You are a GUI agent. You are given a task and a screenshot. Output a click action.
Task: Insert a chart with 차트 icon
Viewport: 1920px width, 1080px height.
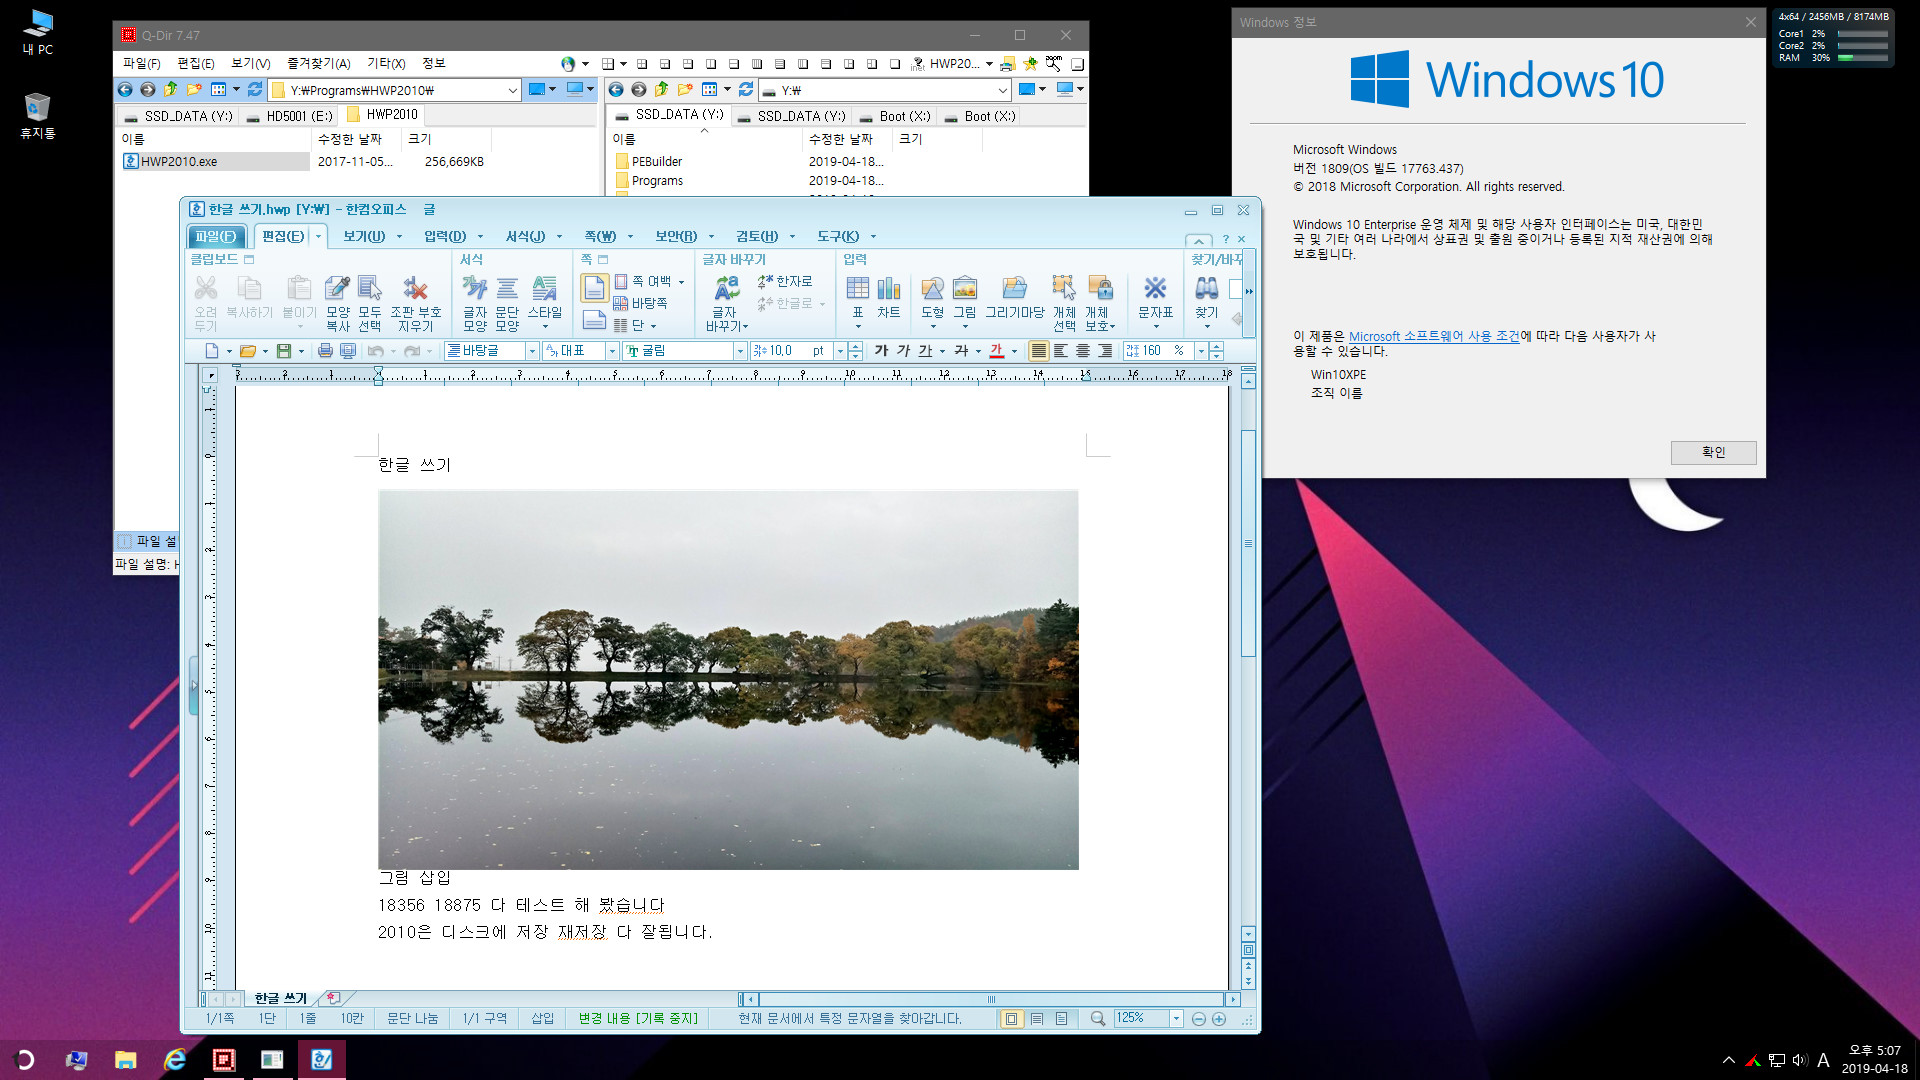click(x=889, y=298)
